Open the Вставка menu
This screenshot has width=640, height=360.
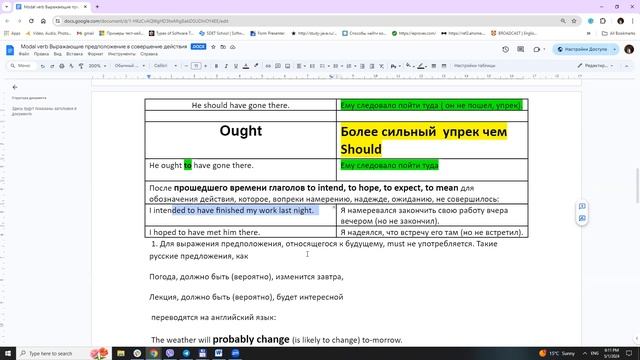point(74,54)
